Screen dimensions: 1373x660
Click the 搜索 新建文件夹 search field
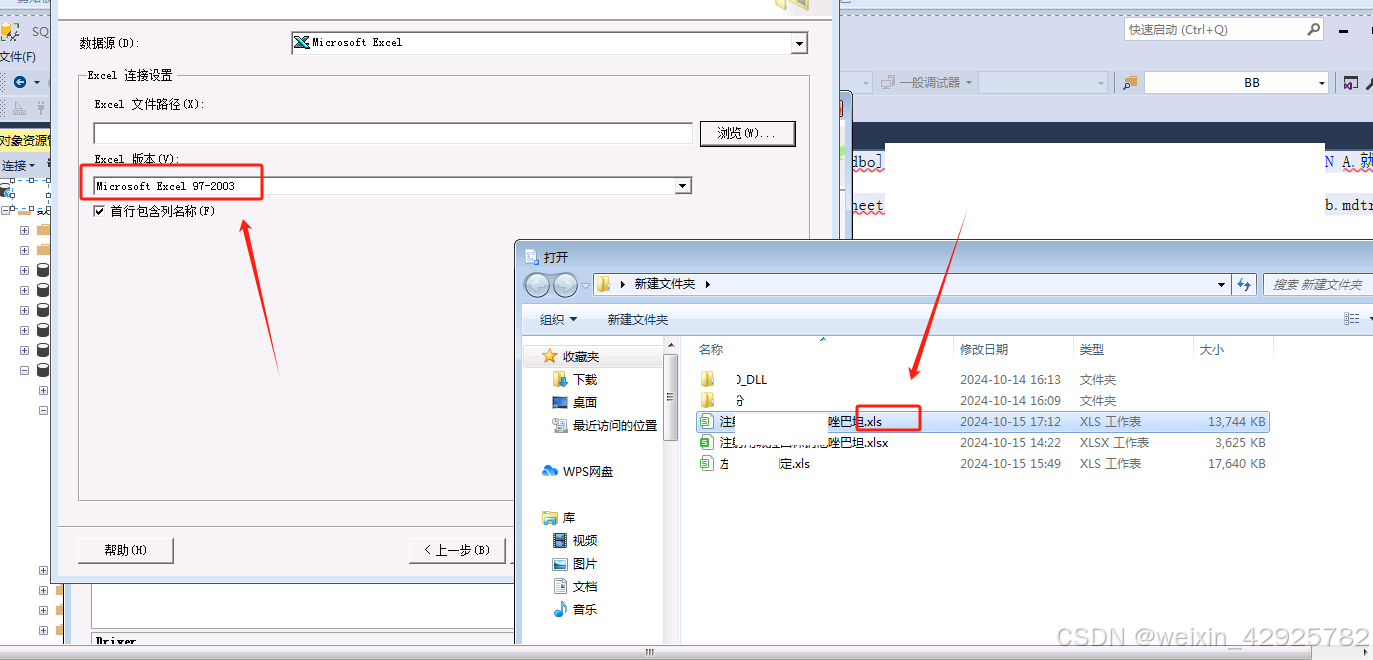pyautogui.click(x=1318, y=284)
